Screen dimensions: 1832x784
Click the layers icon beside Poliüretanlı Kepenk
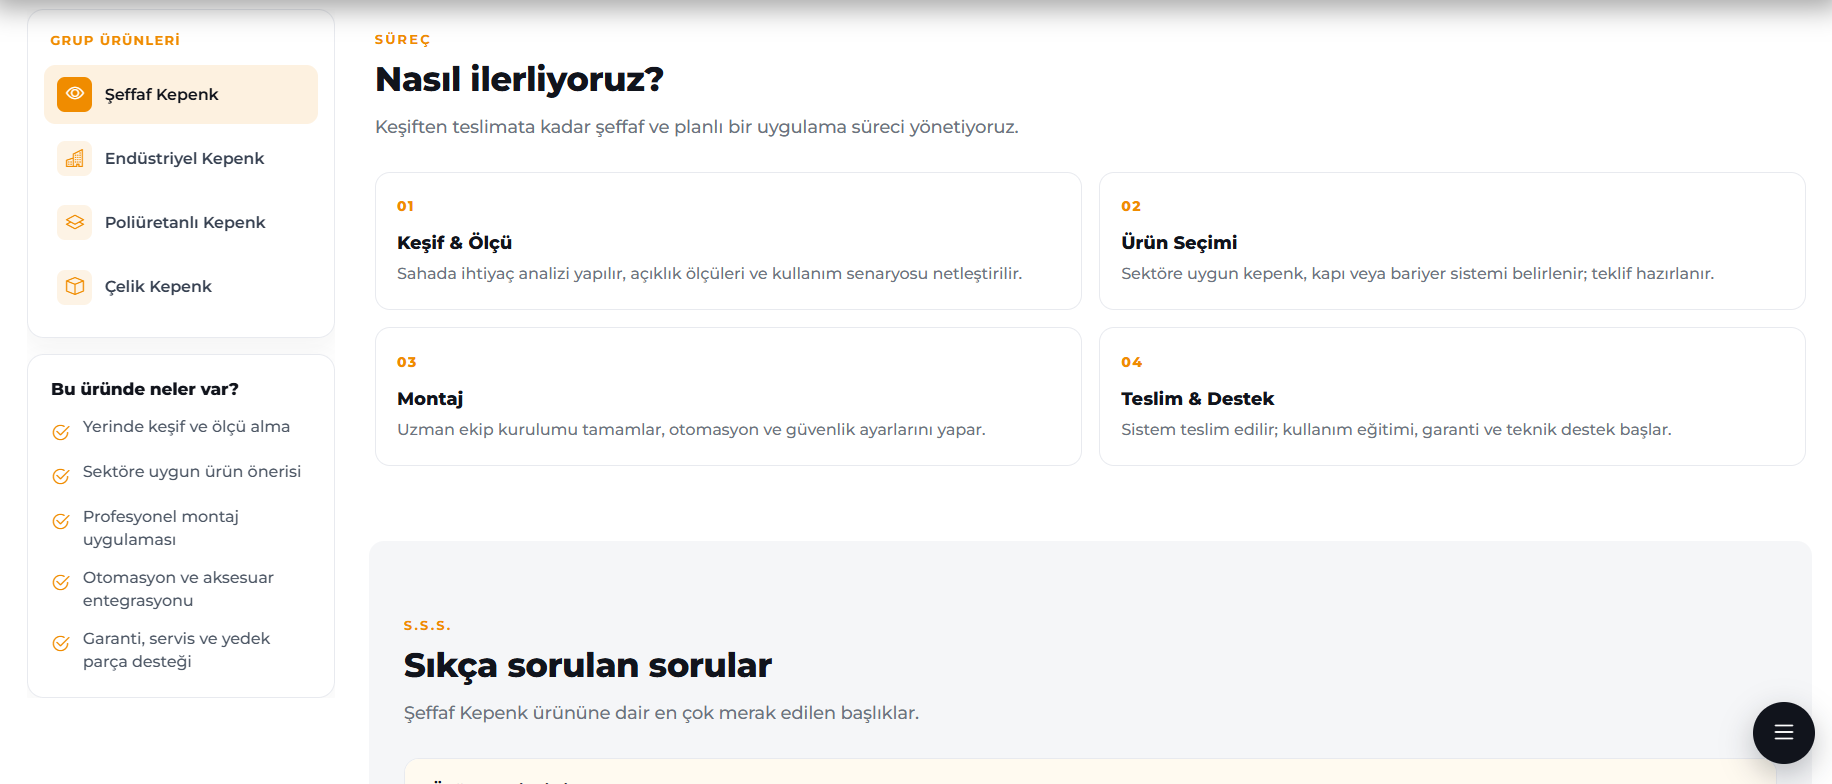[75, 222]
